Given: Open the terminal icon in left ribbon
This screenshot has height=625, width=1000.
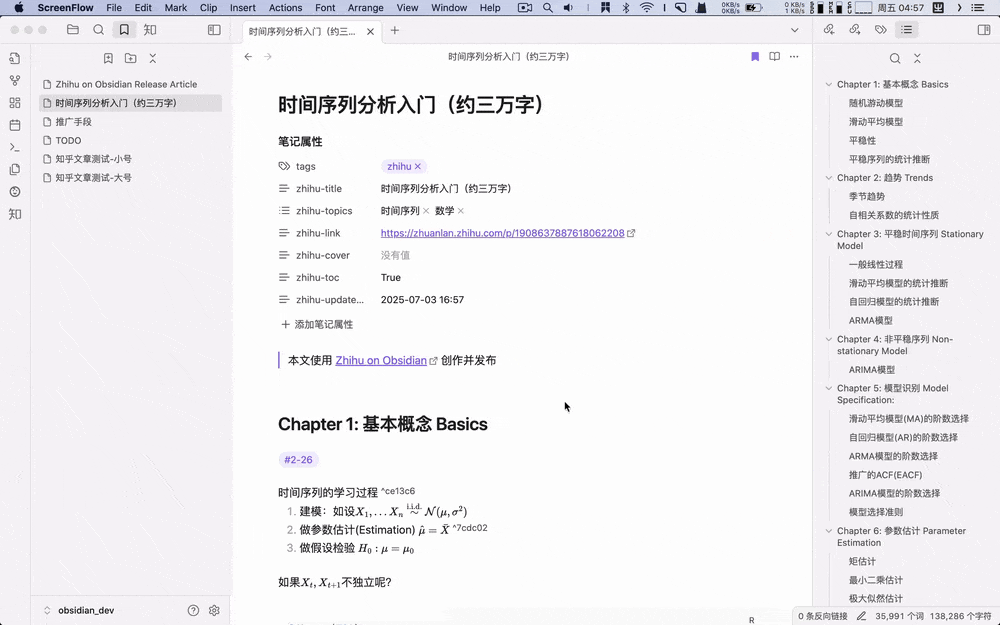Looking at the screenshot, I should pos(13,146).
